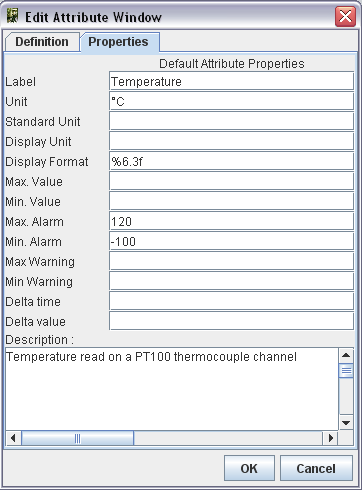Edit the Min. Alarm field showing -100

[x=232, y=241]
